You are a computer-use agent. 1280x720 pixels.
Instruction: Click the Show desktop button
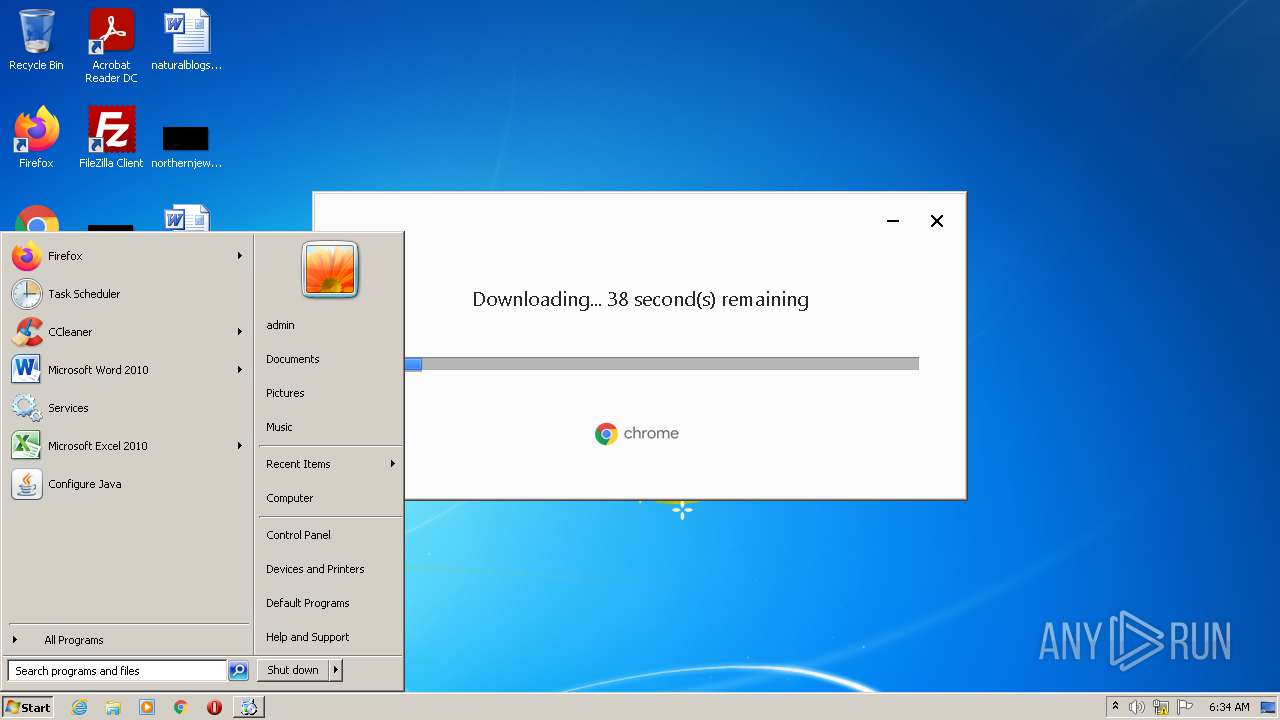tap(1270, 707)
